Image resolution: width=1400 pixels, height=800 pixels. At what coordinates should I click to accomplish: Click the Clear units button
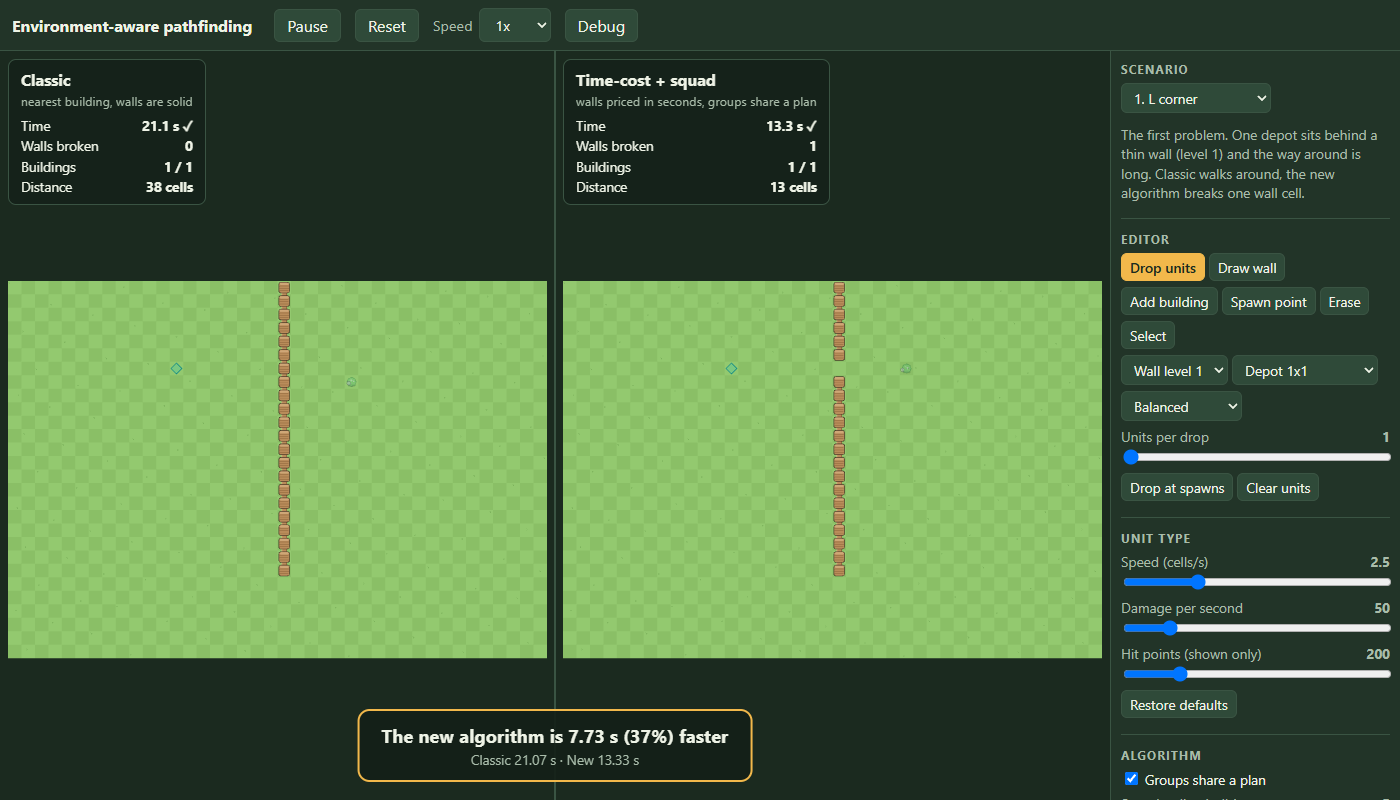1278,488
